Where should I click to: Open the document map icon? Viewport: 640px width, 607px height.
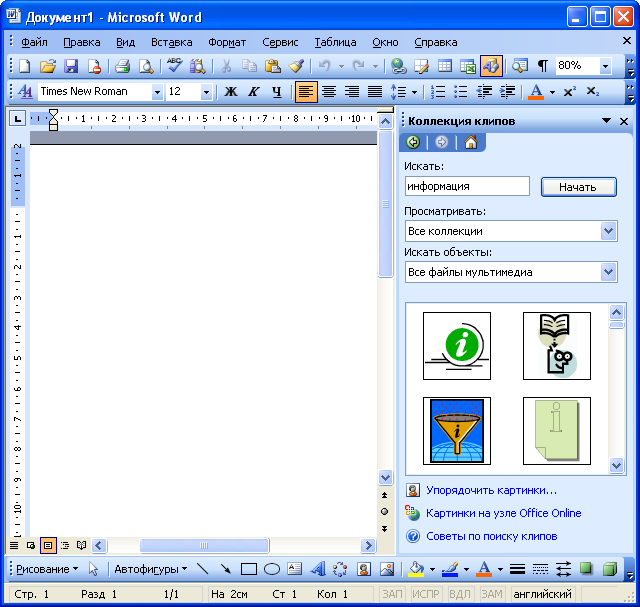(x=520, y=66)
